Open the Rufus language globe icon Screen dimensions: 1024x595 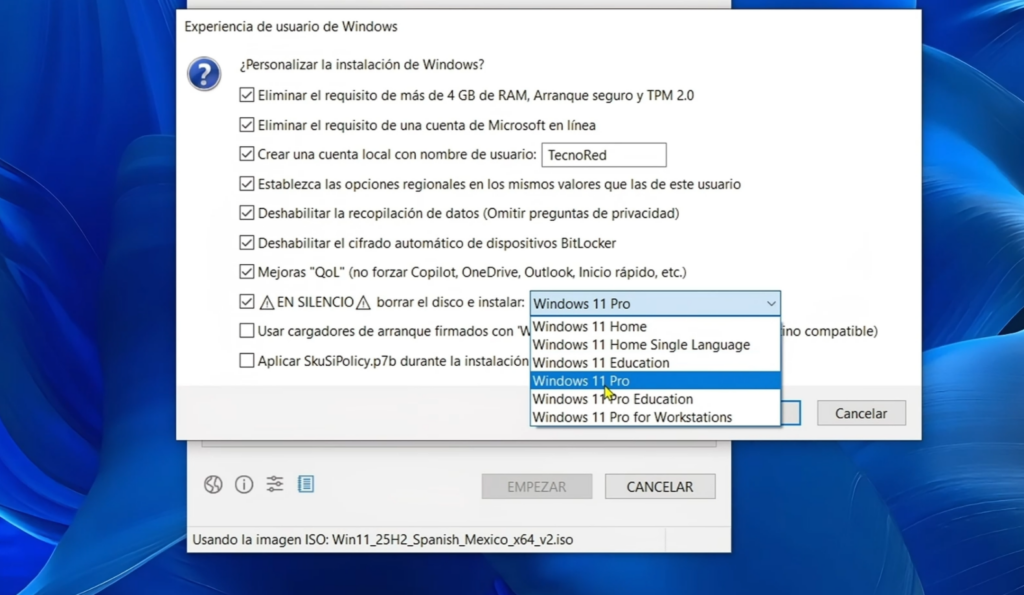point(213,484)
